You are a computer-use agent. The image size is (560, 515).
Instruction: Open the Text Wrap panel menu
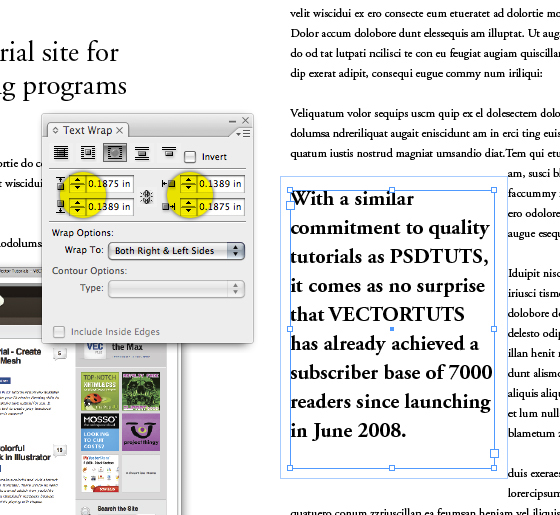point(243,134)
